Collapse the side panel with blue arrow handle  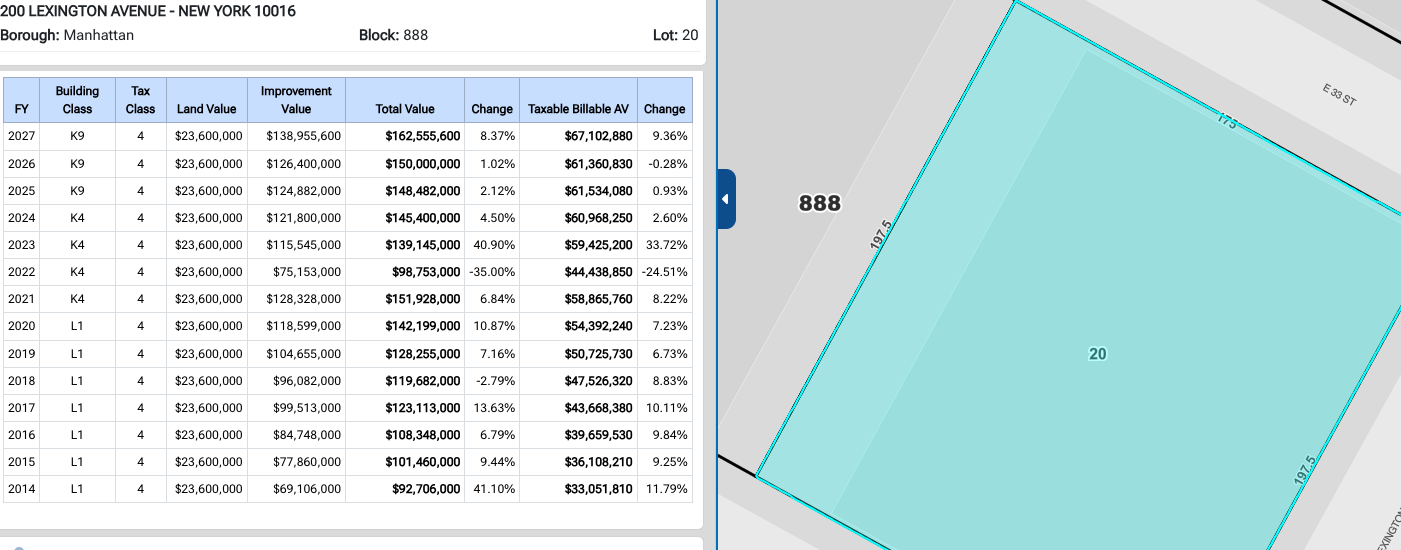click(726, 199)
